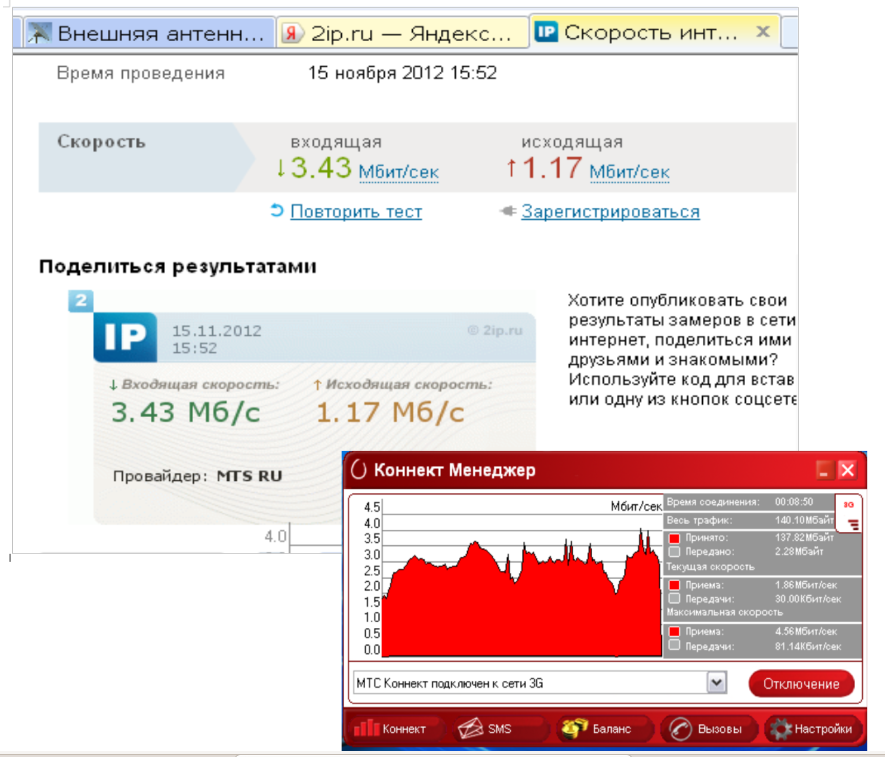Open Вызовы with the phone handset icon

click(681, 729)
